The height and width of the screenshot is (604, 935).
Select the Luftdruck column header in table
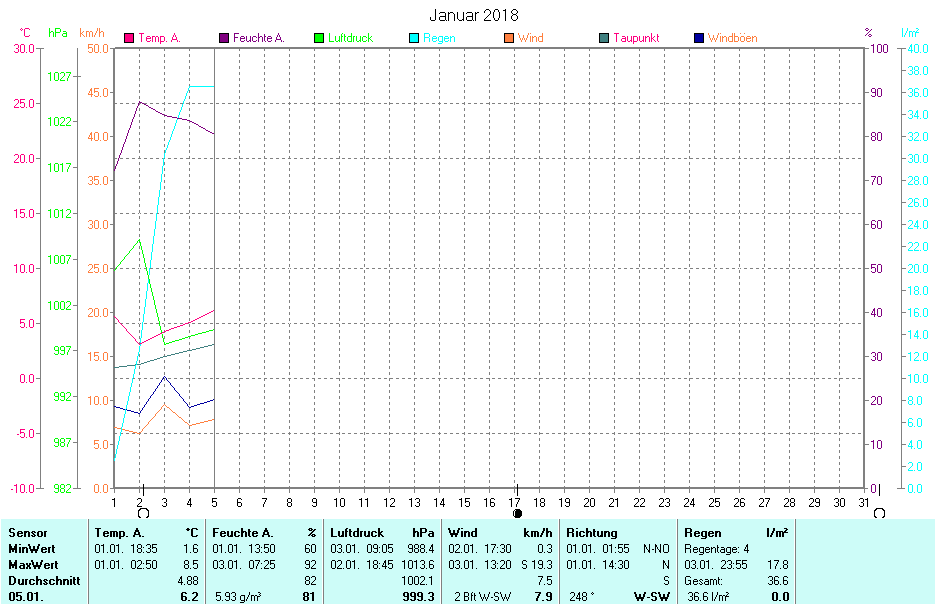point(356,533)
